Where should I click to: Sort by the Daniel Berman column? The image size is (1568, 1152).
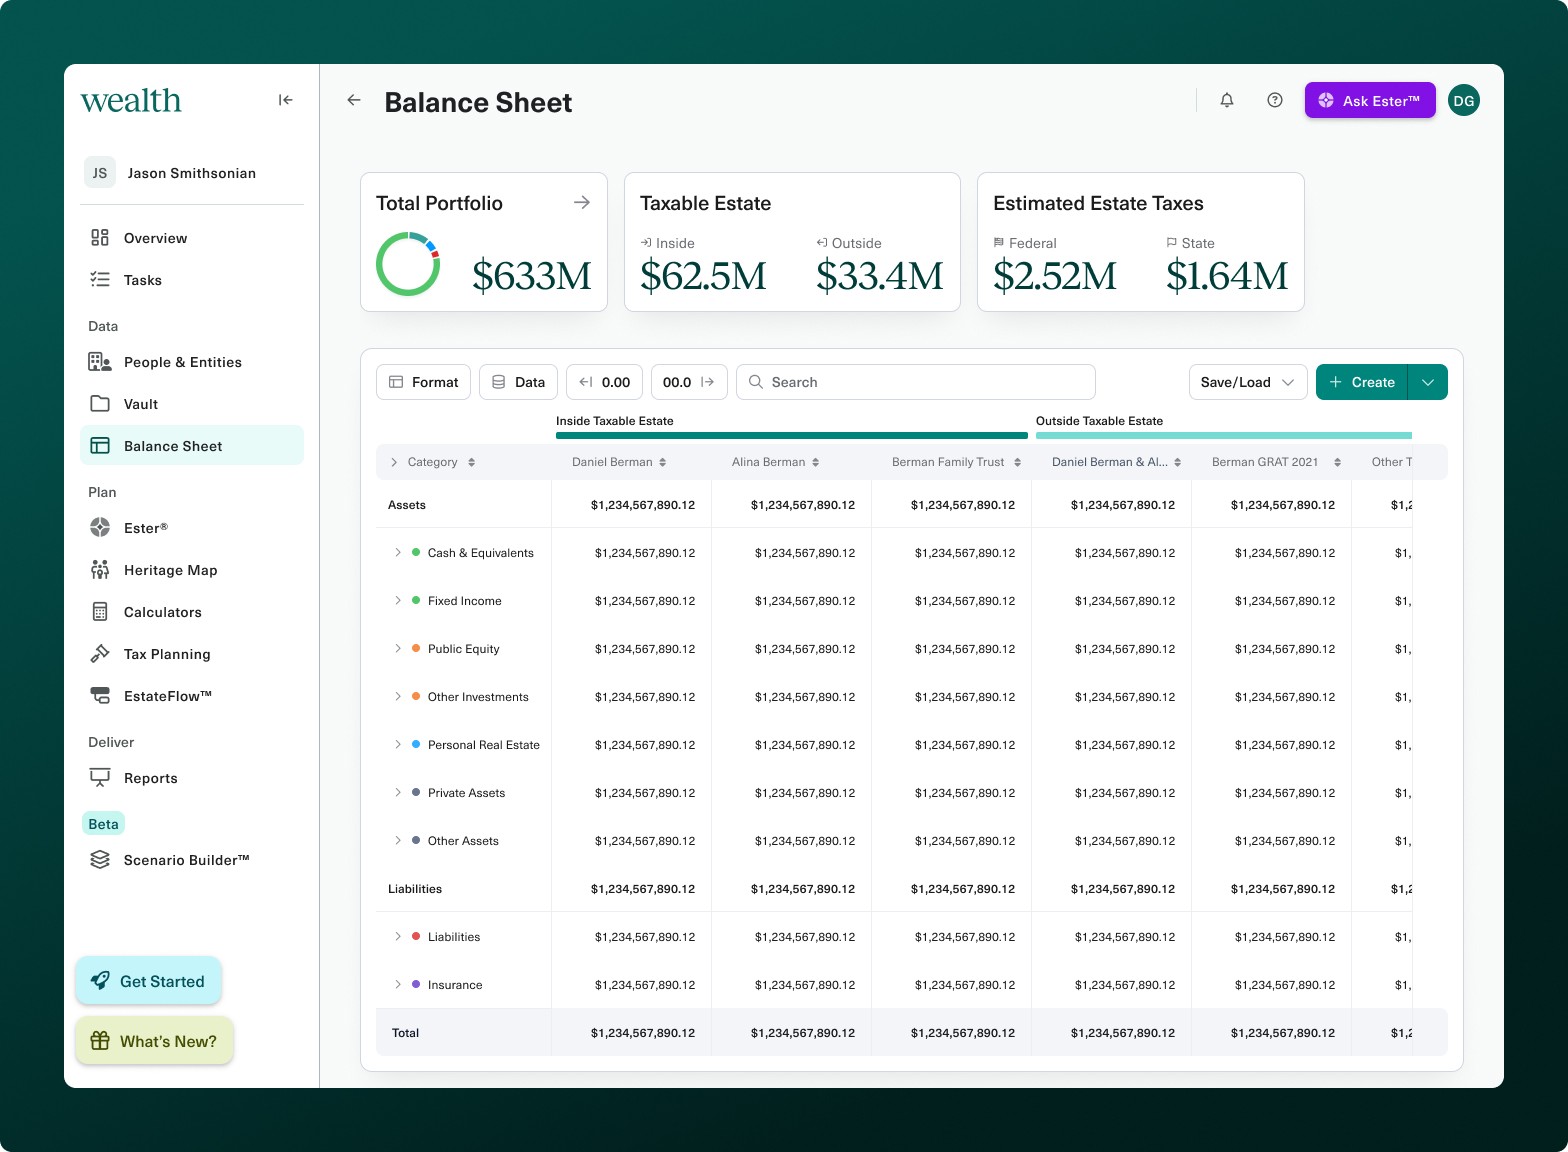(662, 462)
